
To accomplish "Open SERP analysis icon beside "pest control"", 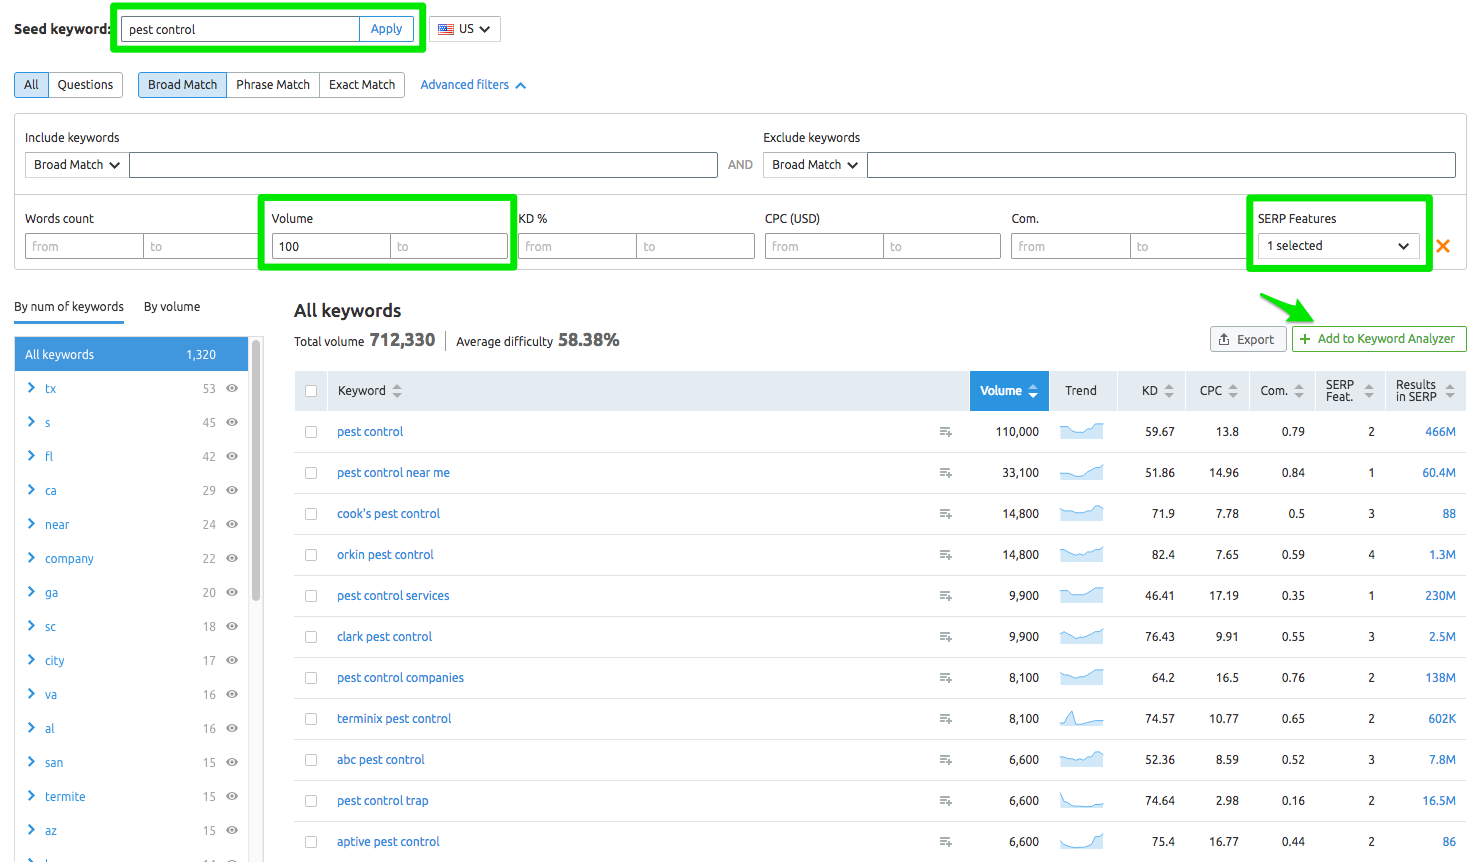I will point(945,431).
